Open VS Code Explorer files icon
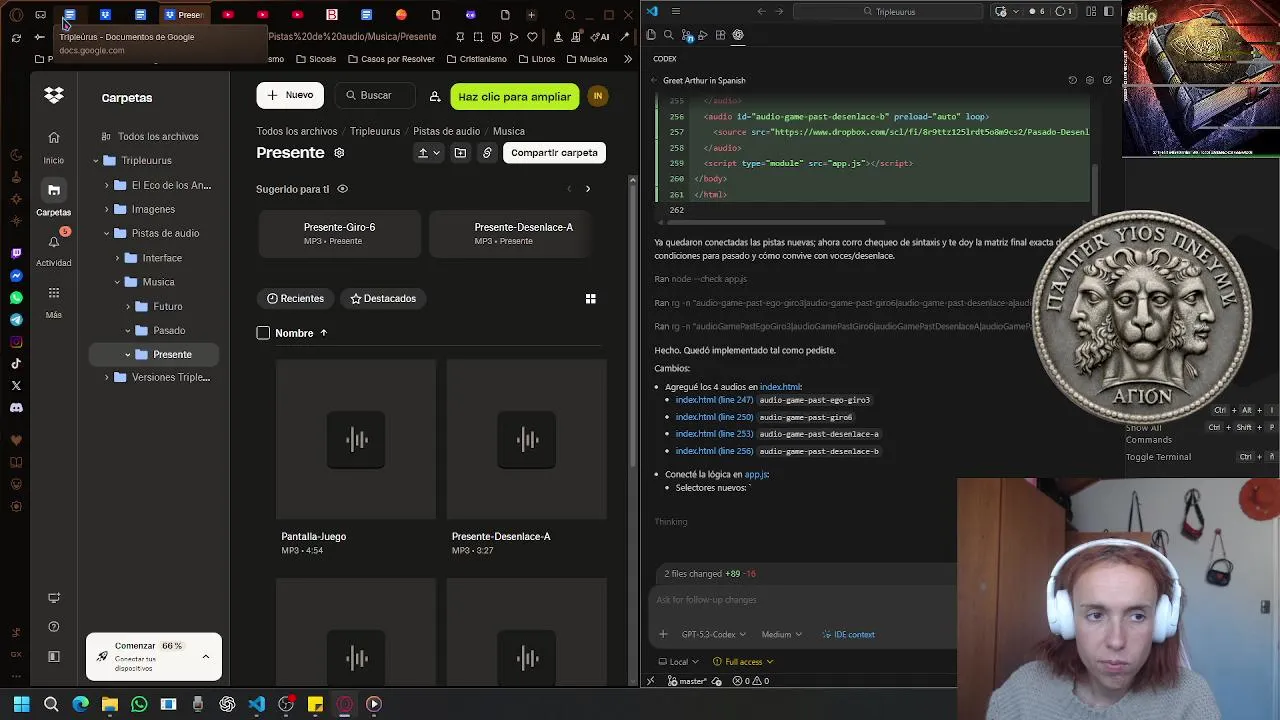Viewport: 1280px width, 720px height. pos(651,35)
